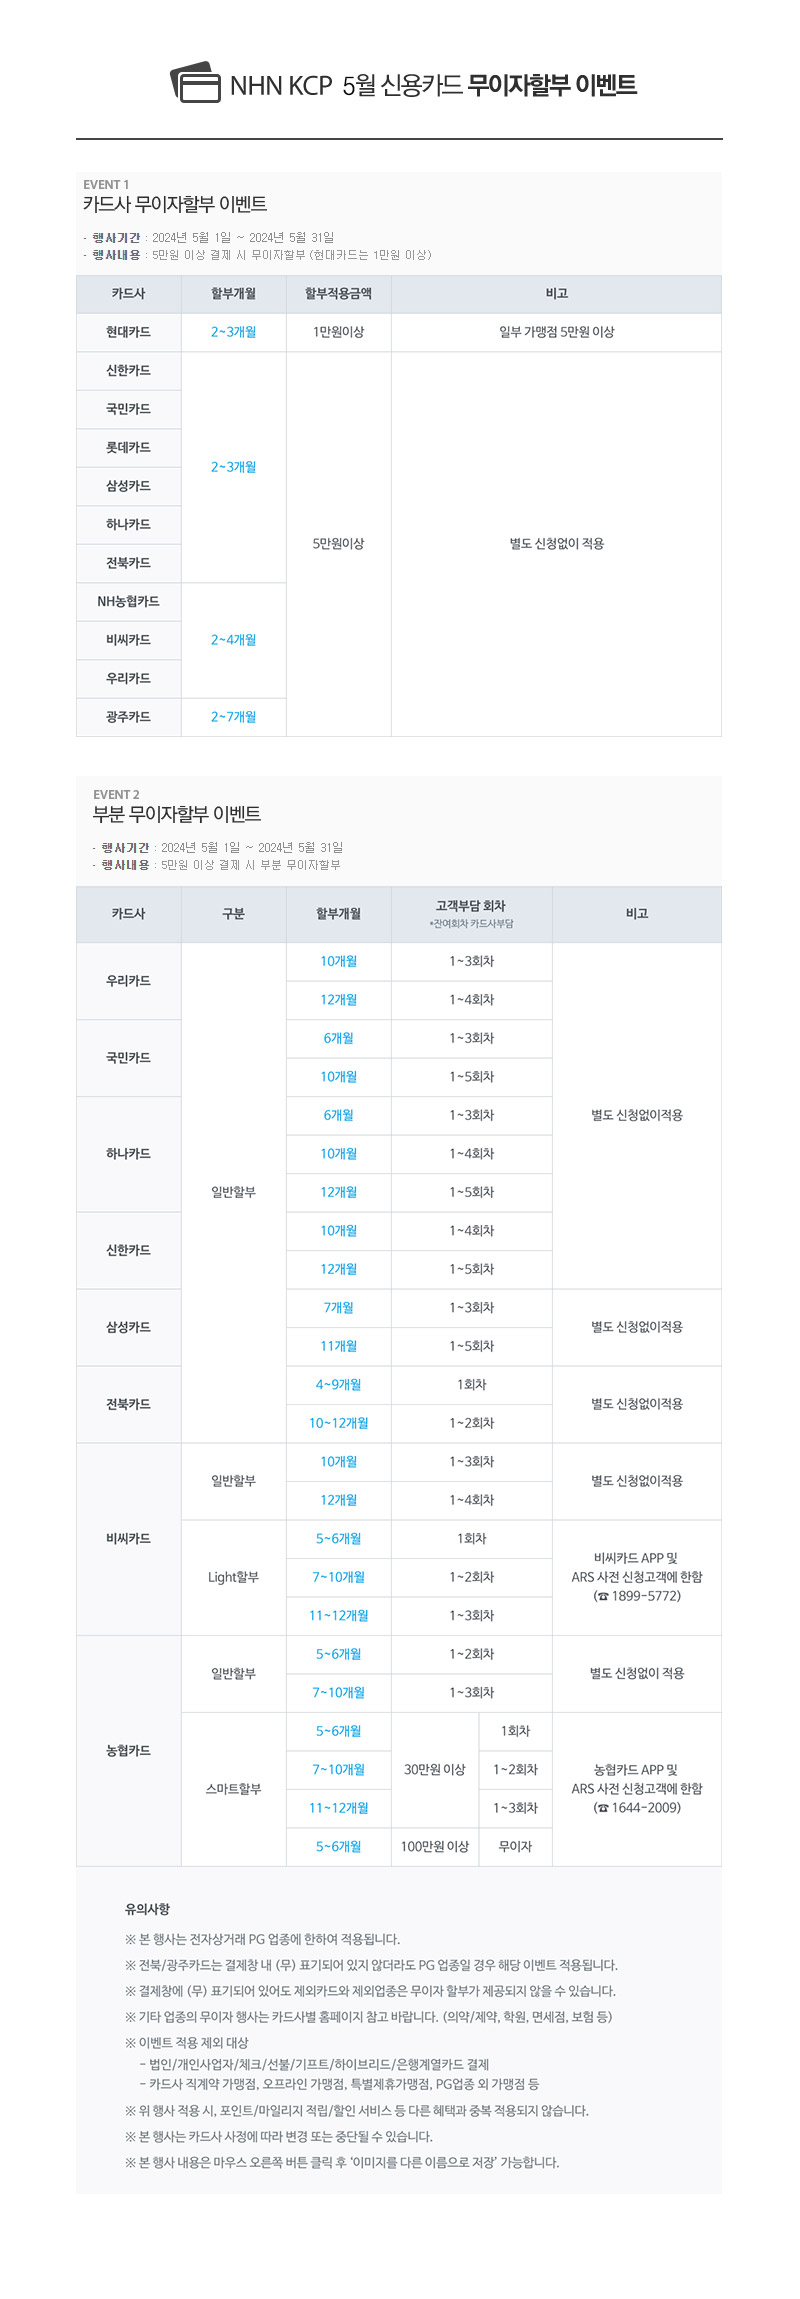Click the 100만원 이상 amount cell
800x2299 pixels.
click(435, 1847)
